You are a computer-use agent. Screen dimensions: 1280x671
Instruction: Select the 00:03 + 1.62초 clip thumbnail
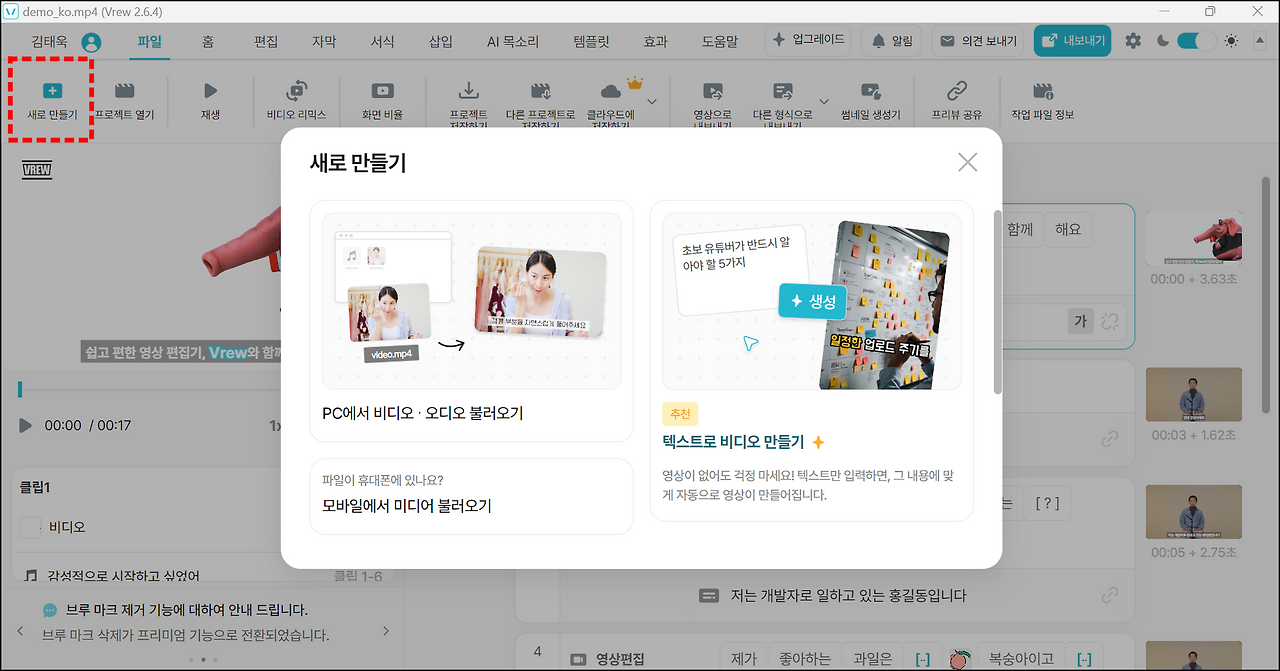1193,394
